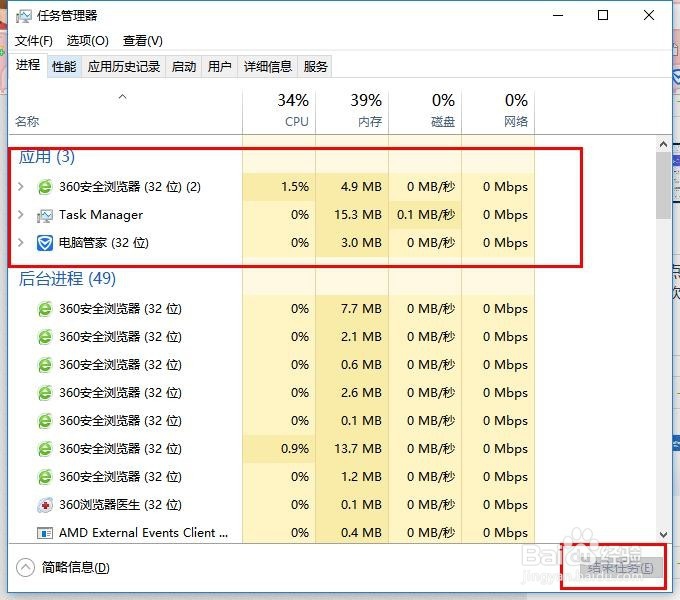Viewport: 680px width, 600px height.
Task: Click icon of 360安全浏览器 row using 7.7 MB
Action: tap(45, 309)
